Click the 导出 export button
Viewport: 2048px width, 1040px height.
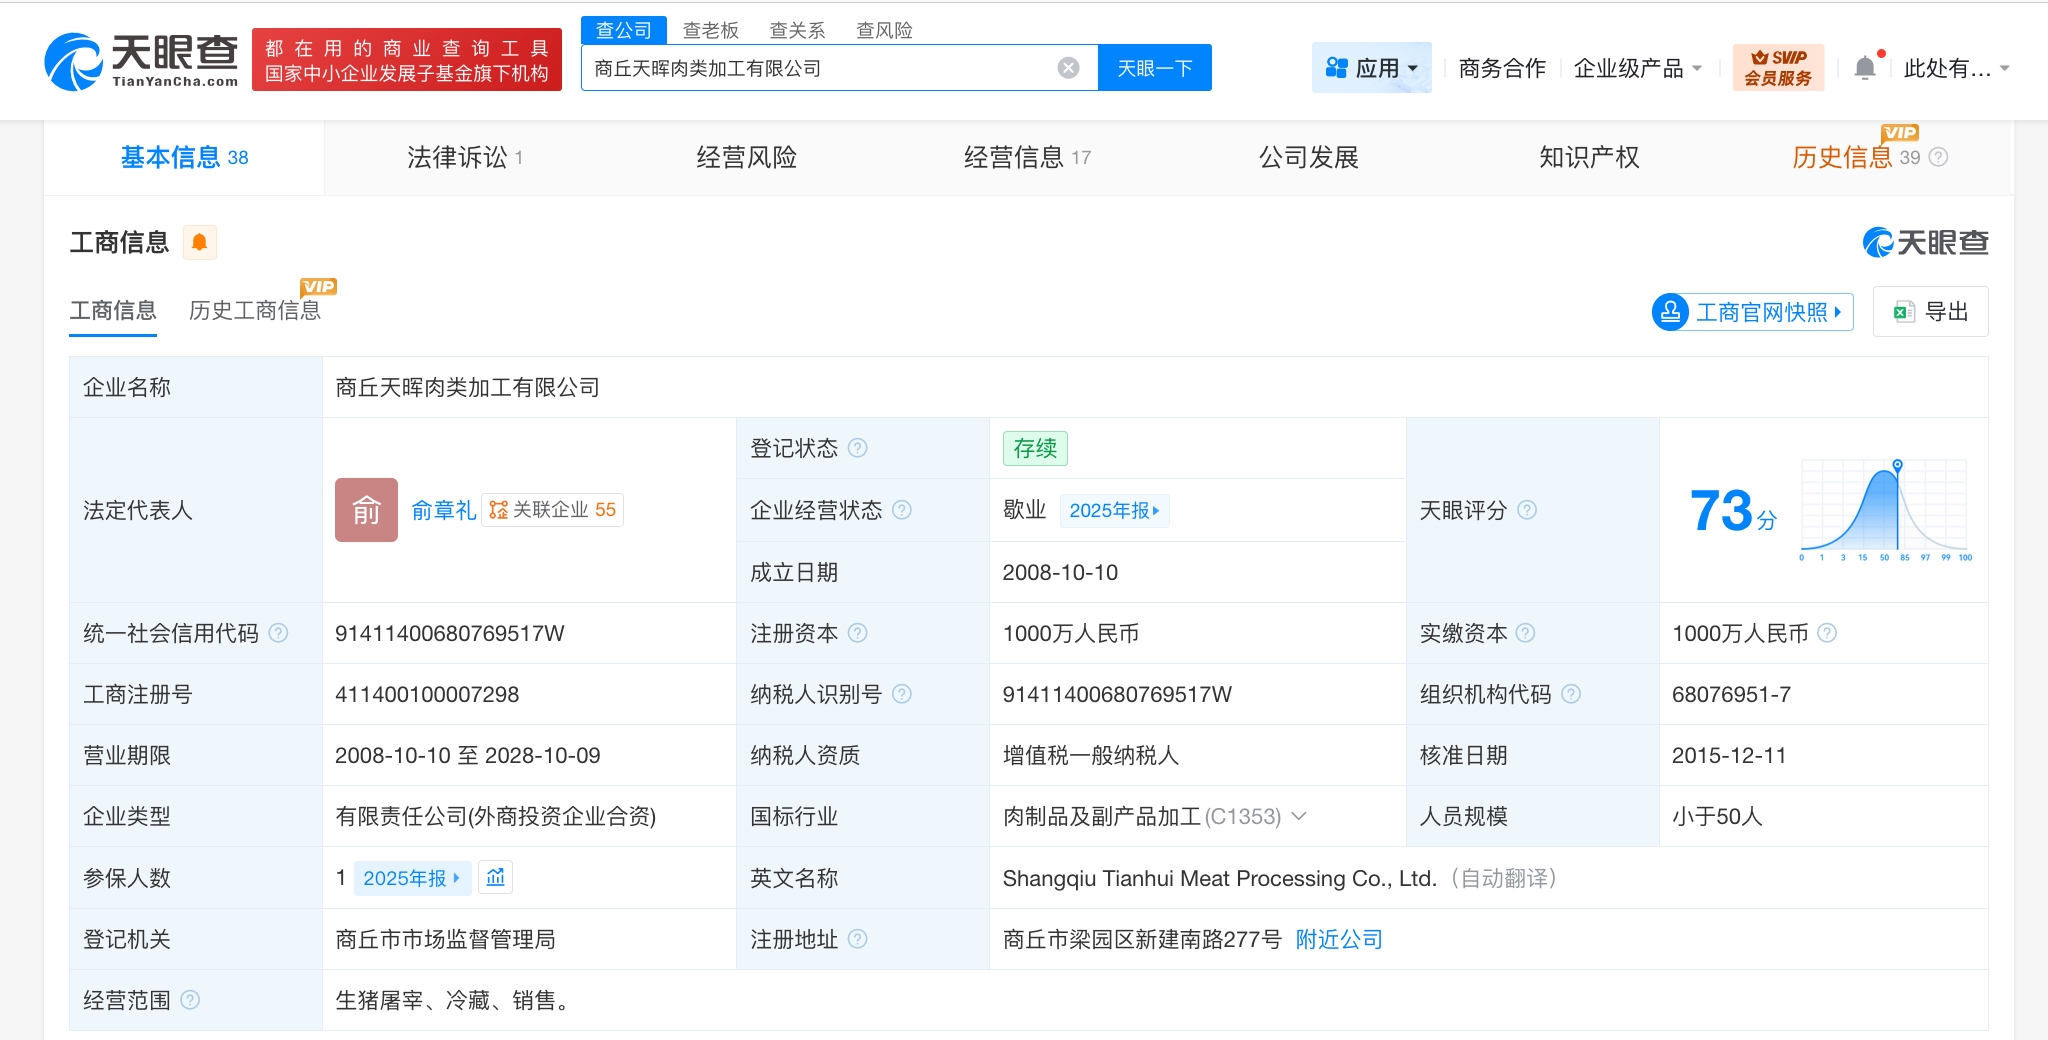[x=1930, y=312]
